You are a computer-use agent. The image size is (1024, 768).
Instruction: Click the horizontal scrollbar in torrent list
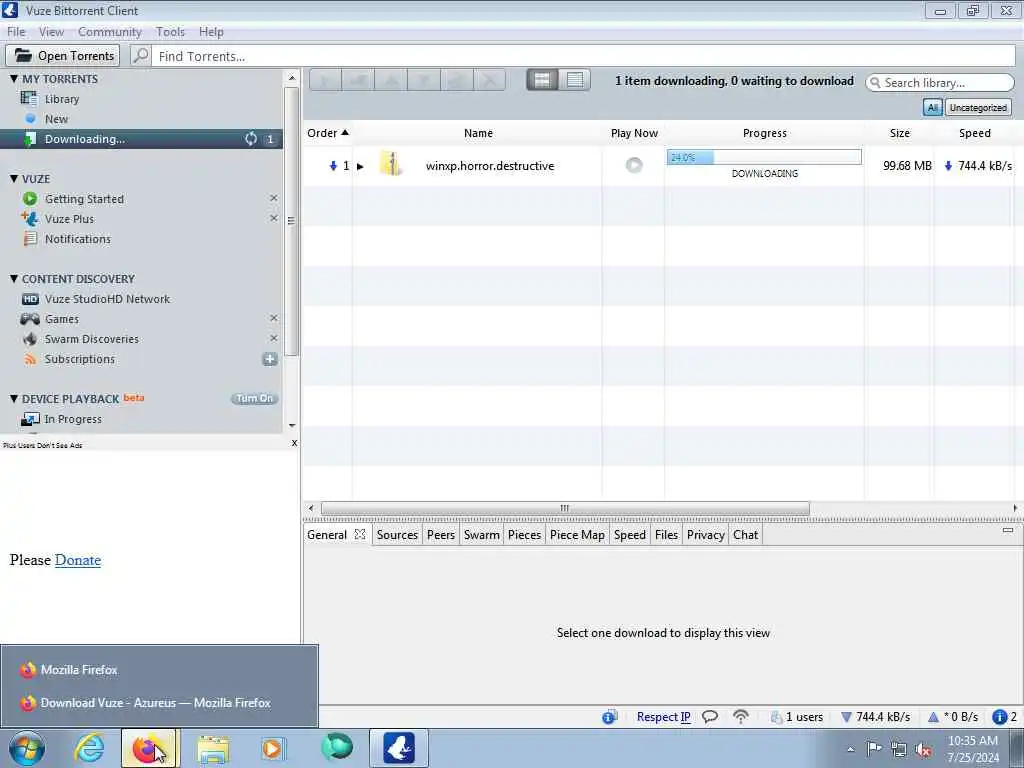pyautogui.click(x=565, y=508)
